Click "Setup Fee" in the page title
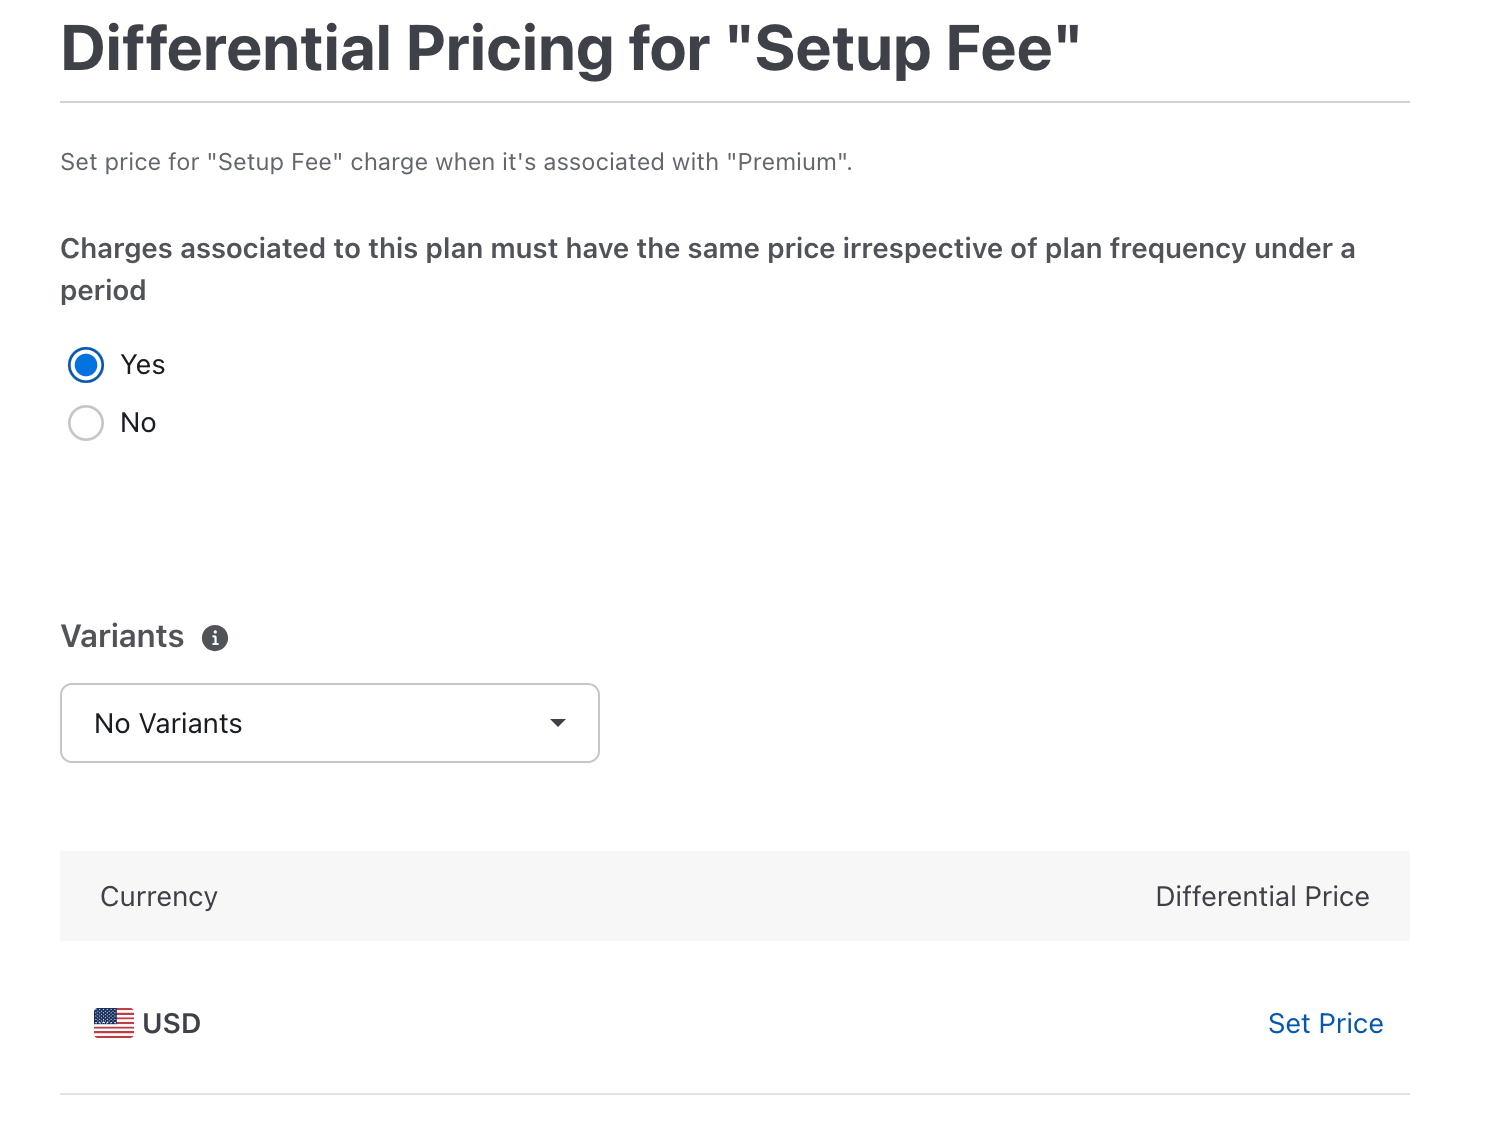This screenshot has width=1504, height=1128. tap(903, 48)
